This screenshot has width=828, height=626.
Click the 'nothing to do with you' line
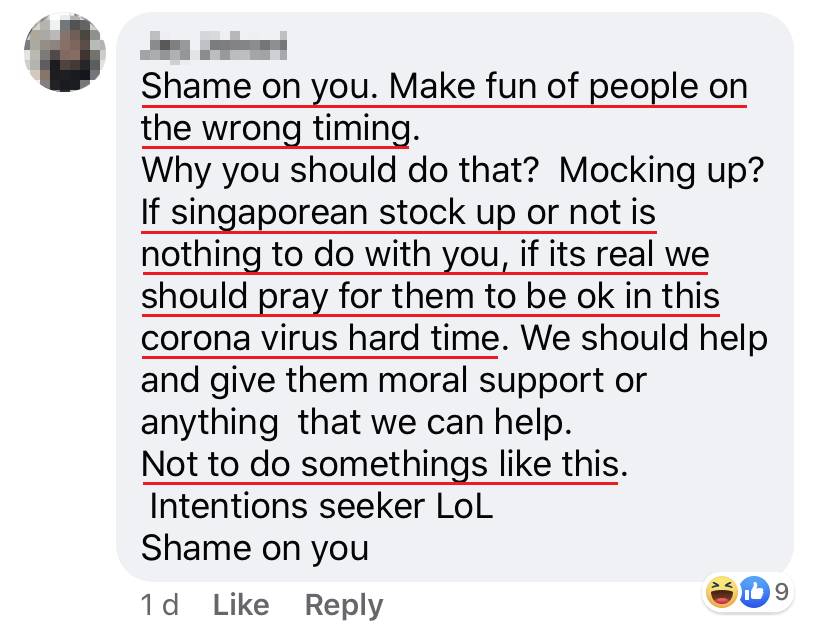coord(425,255)
